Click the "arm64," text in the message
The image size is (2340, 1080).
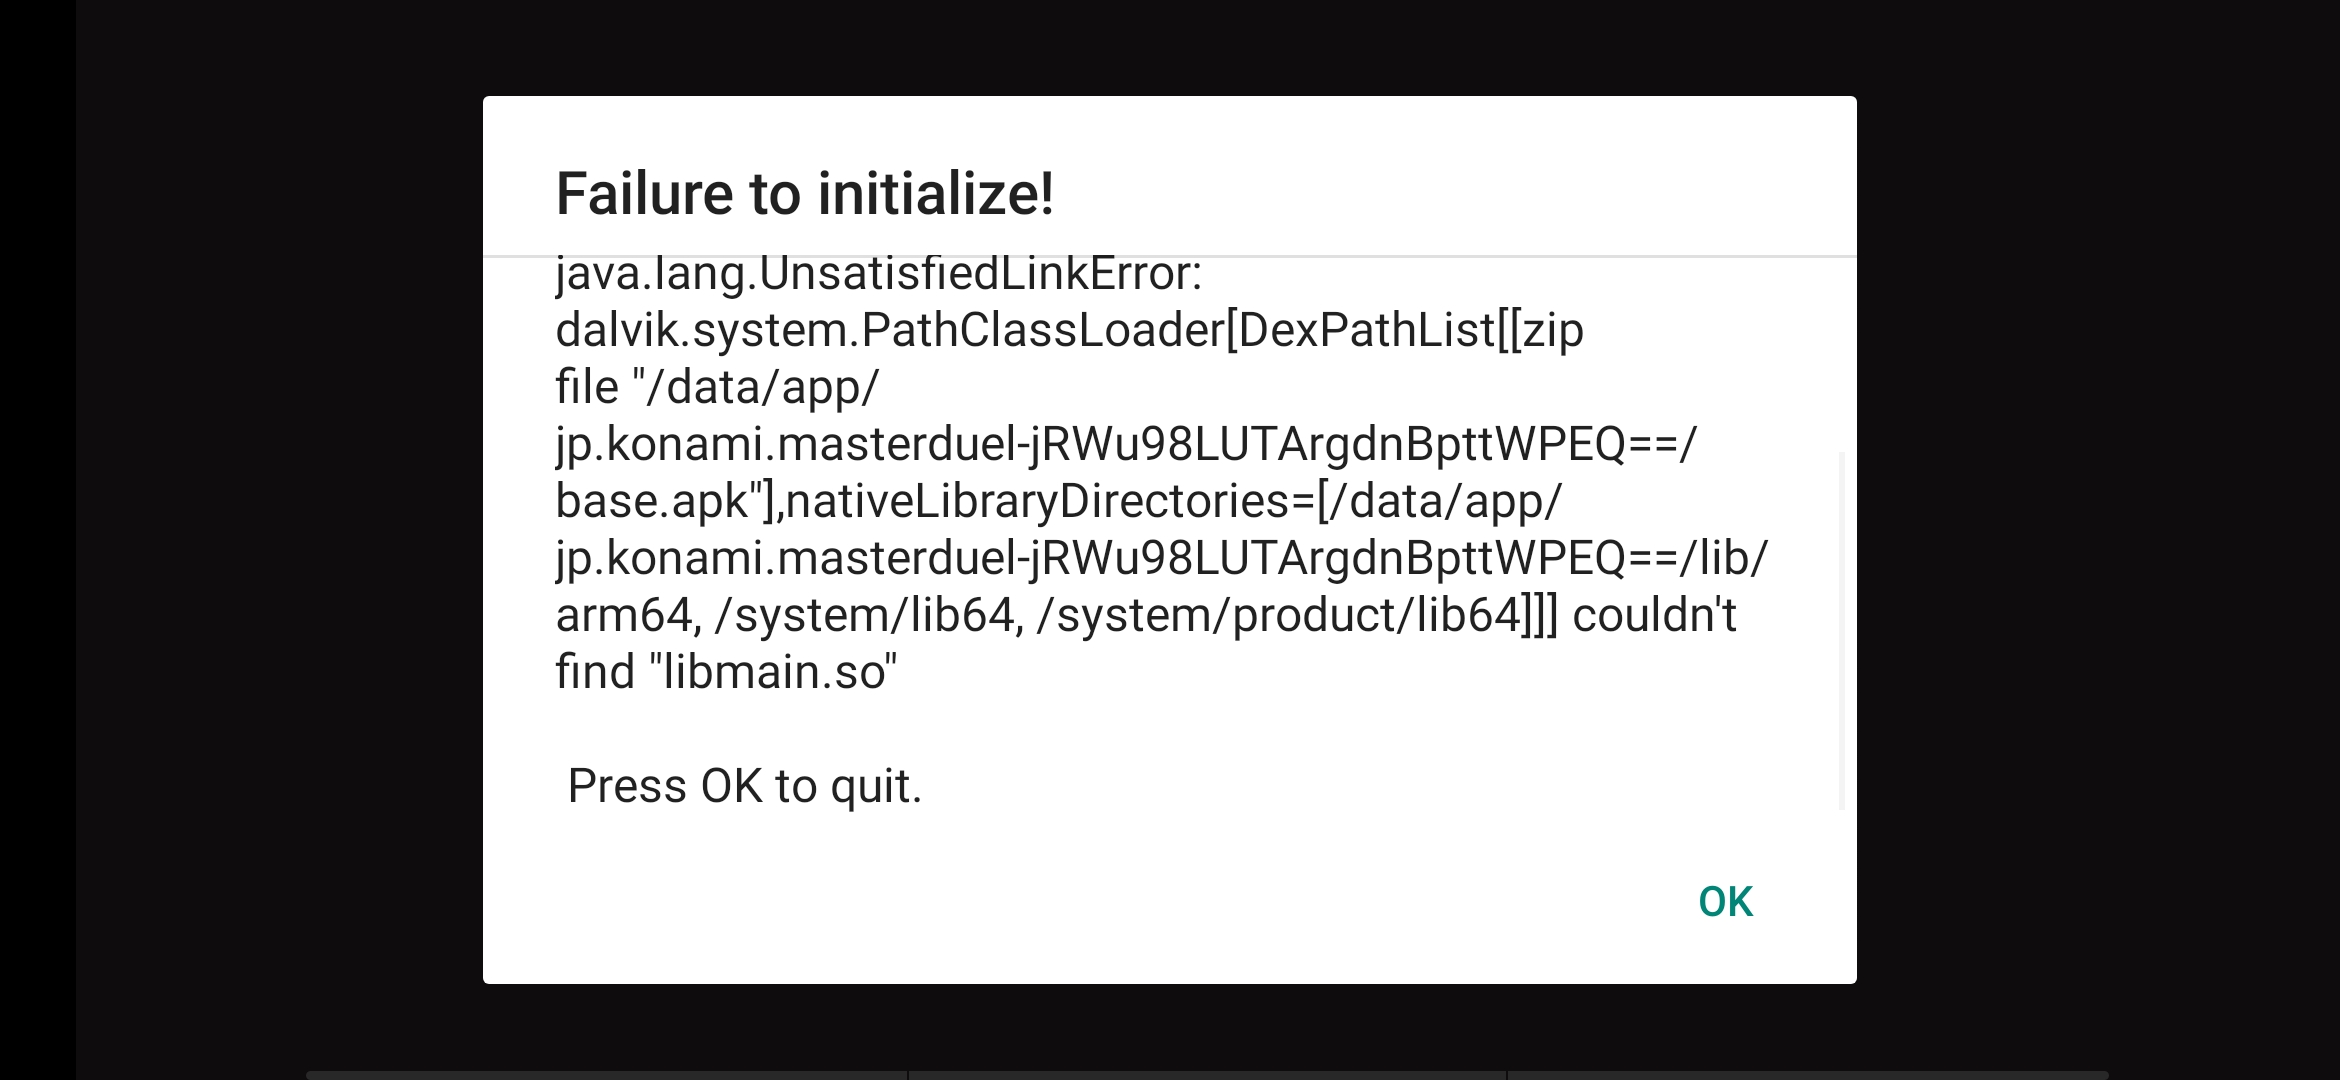[x=625, y=615]
